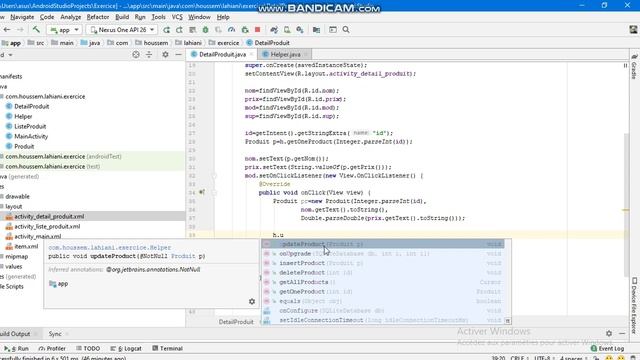Switch to the Sync tab in the Build panel
The width and height of the screenshot is (640, 360).
(x=55, y=334)
